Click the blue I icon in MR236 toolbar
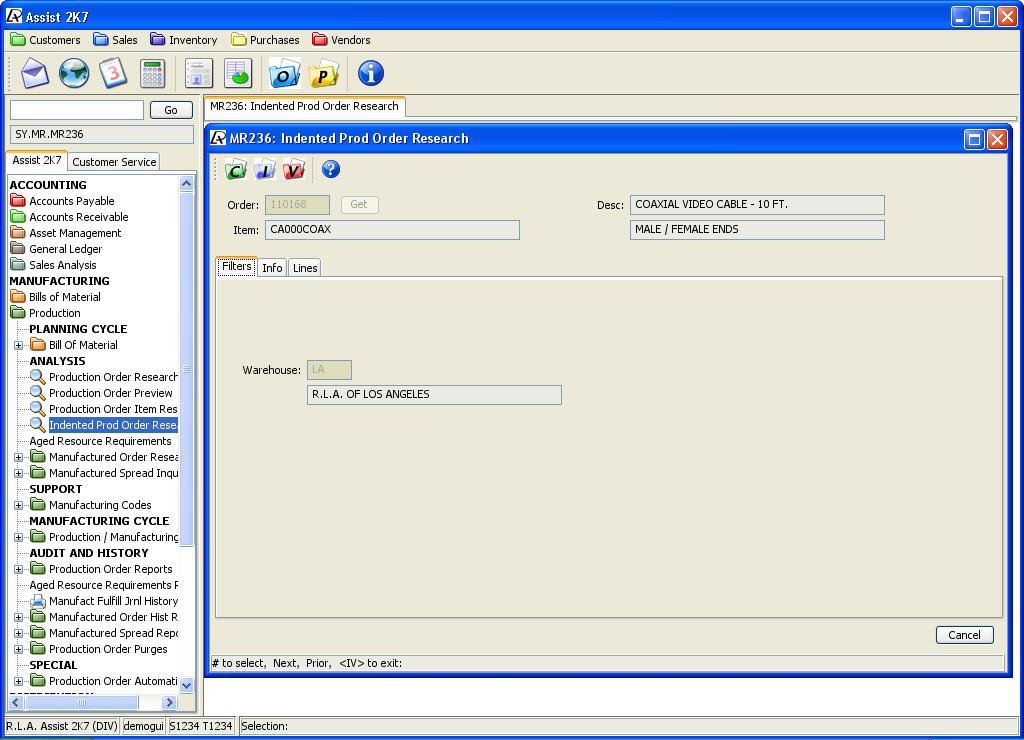1024x740 pixels. (264, 170)
